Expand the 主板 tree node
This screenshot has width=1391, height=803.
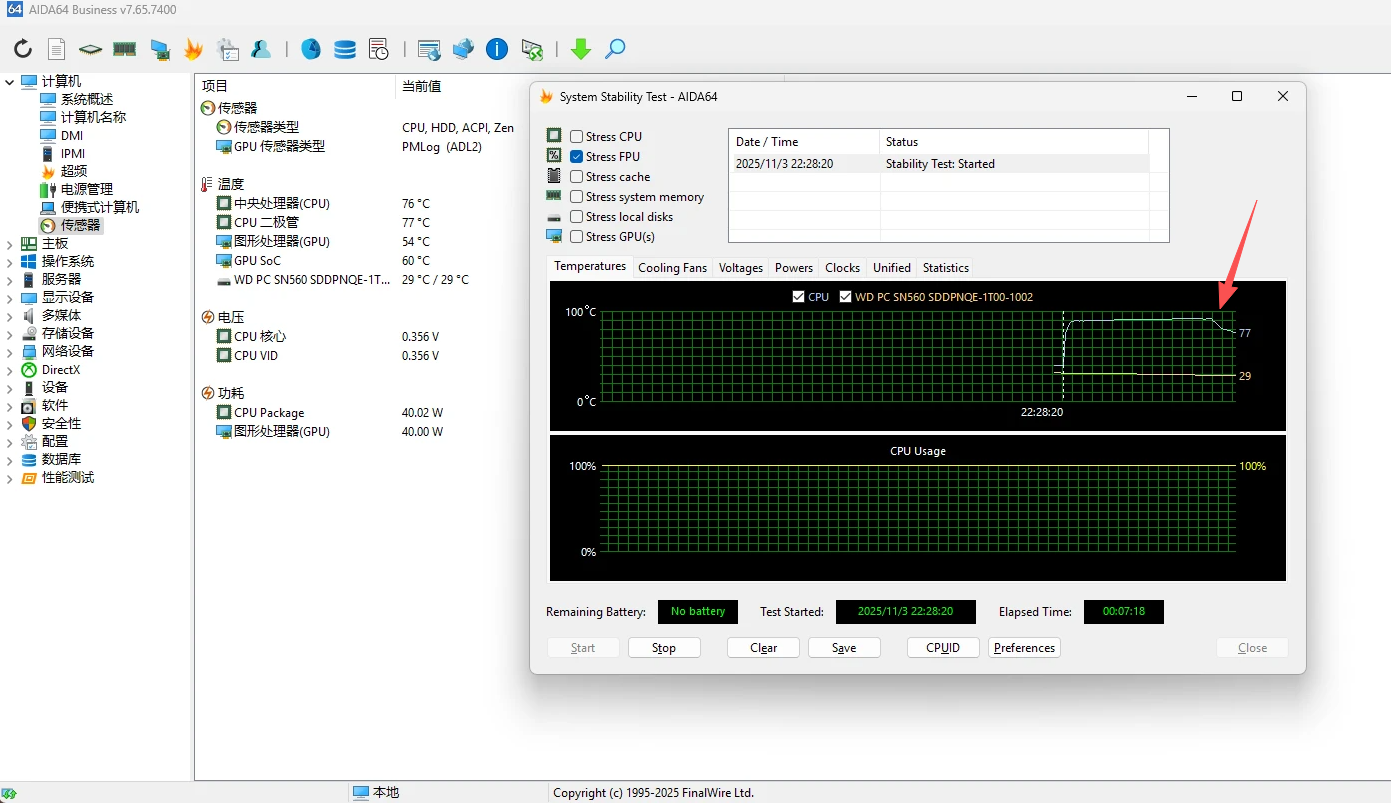[x=10, y=244]
